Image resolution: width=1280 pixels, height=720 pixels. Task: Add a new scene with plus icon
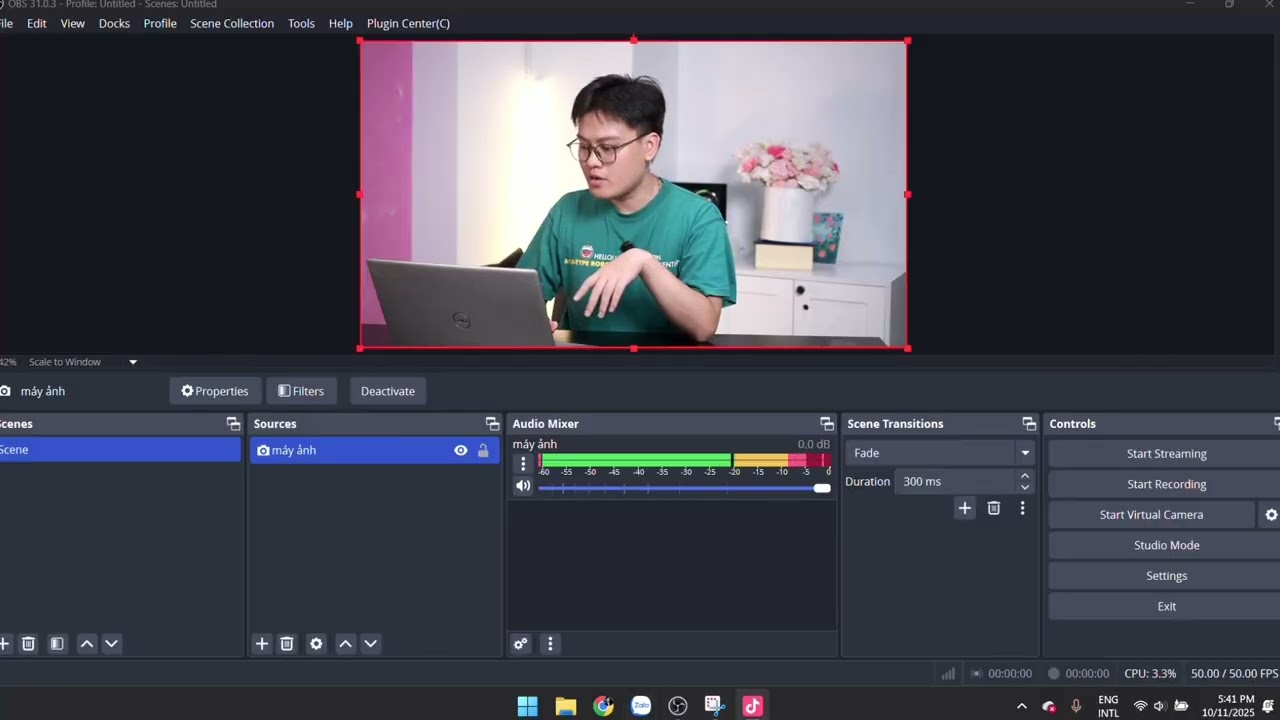[4, 644]
